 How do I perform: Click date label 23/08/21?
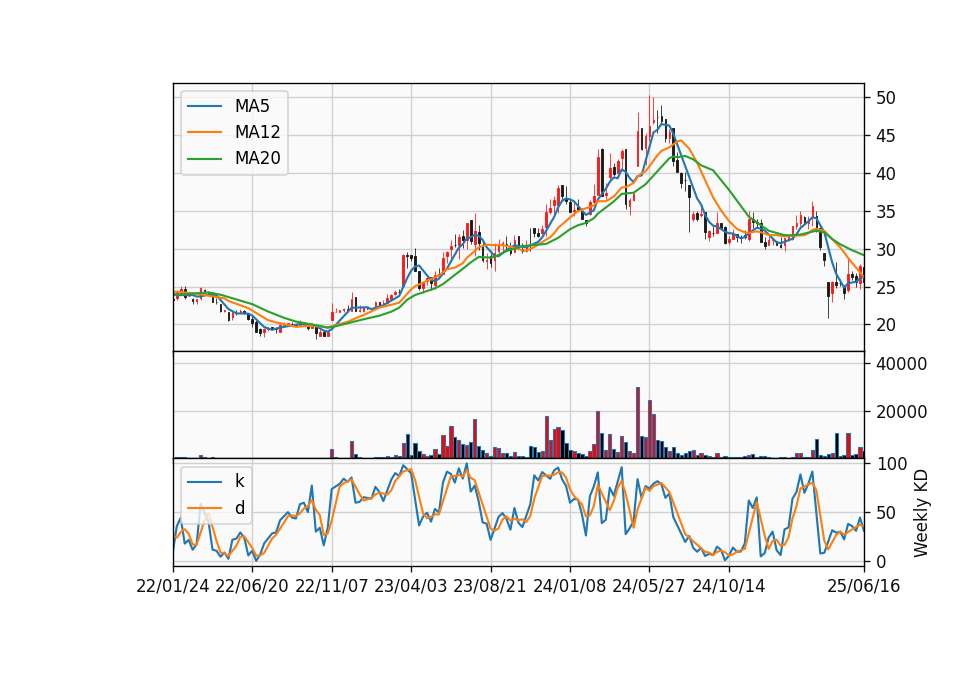click(490, 586)
